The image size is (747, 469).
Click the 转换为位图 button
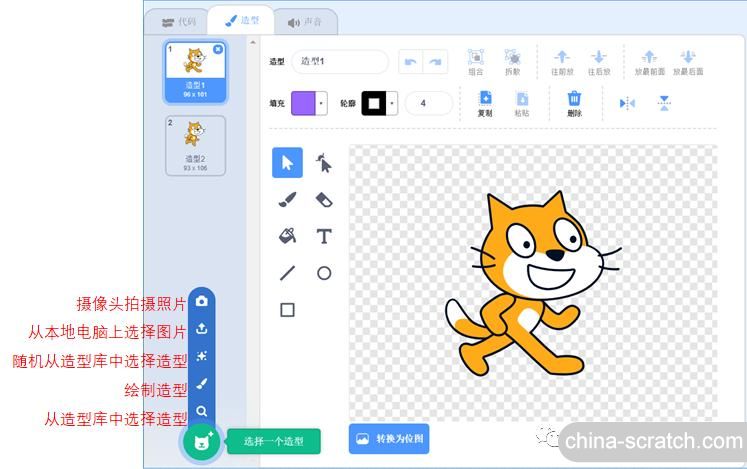tap(389, 439)
